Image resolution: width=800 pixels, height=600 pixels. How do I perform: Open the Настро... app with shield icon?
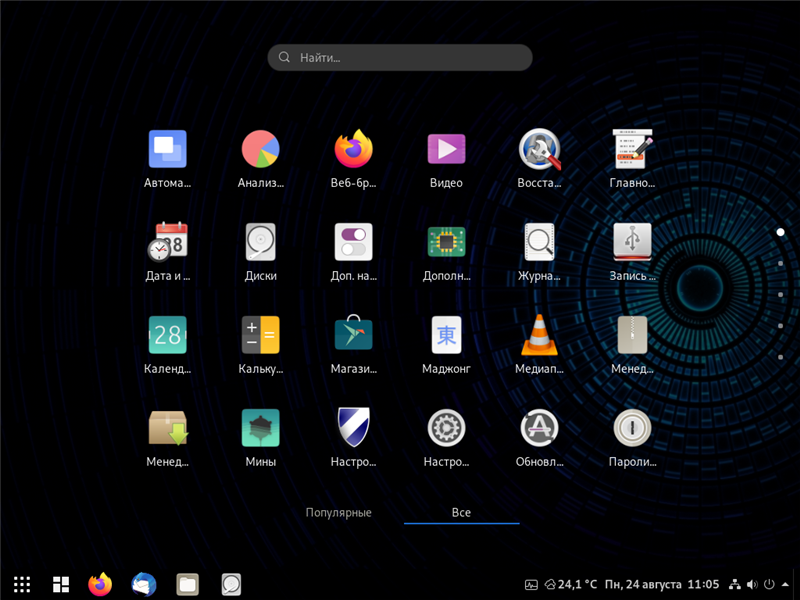pos(353,437)
